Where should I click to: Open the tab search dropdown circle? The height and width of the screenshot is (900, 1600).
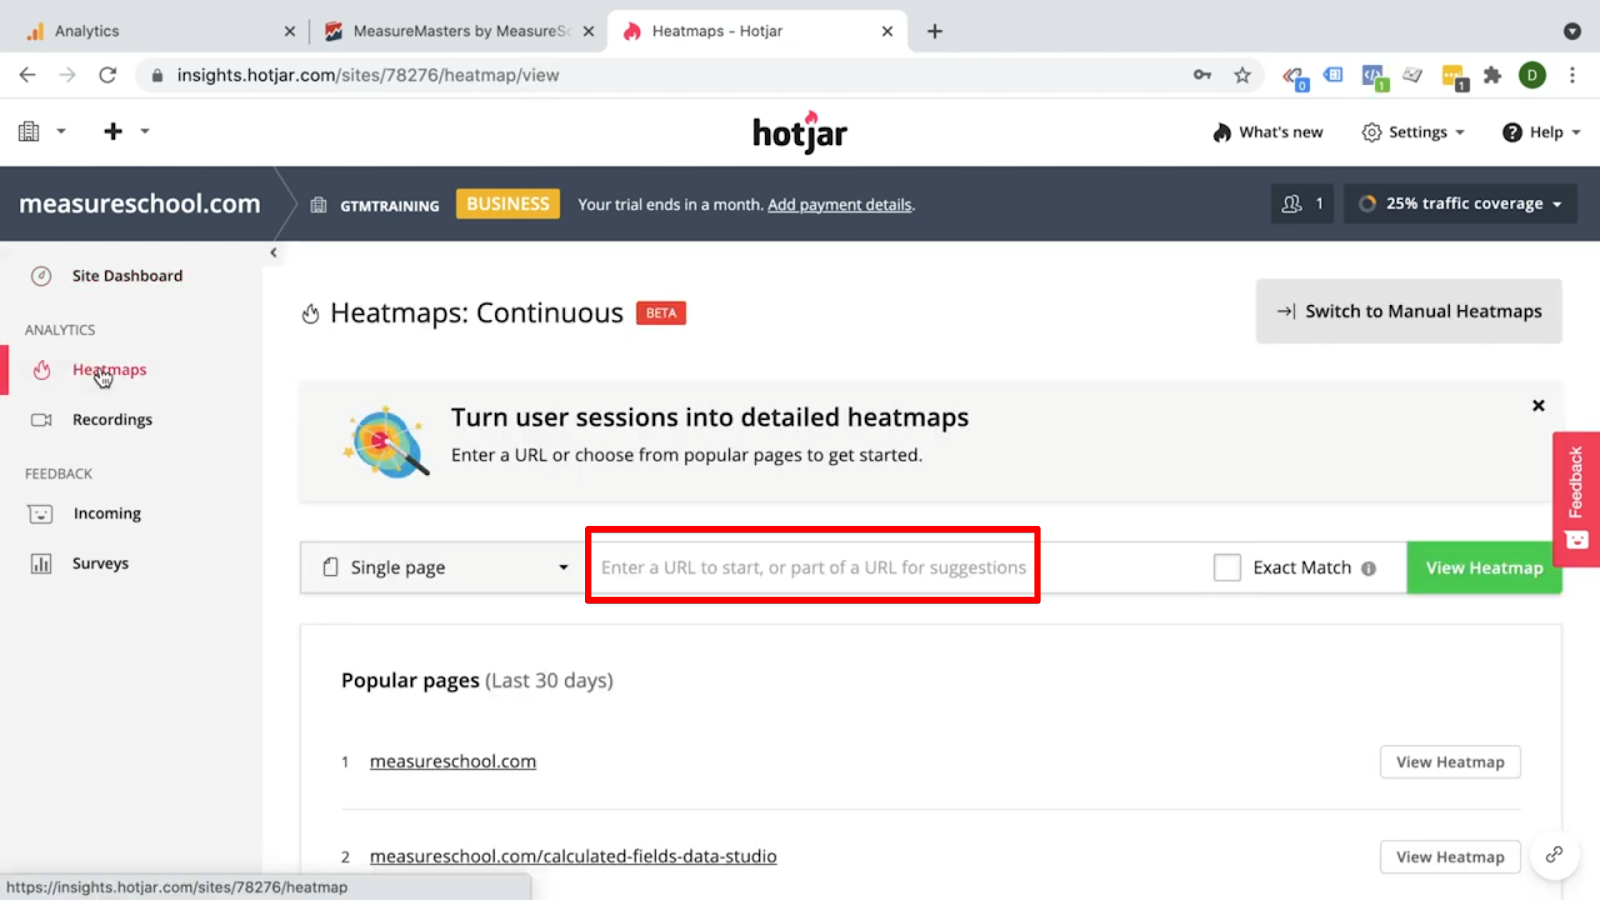click(x=1572, y=31)
